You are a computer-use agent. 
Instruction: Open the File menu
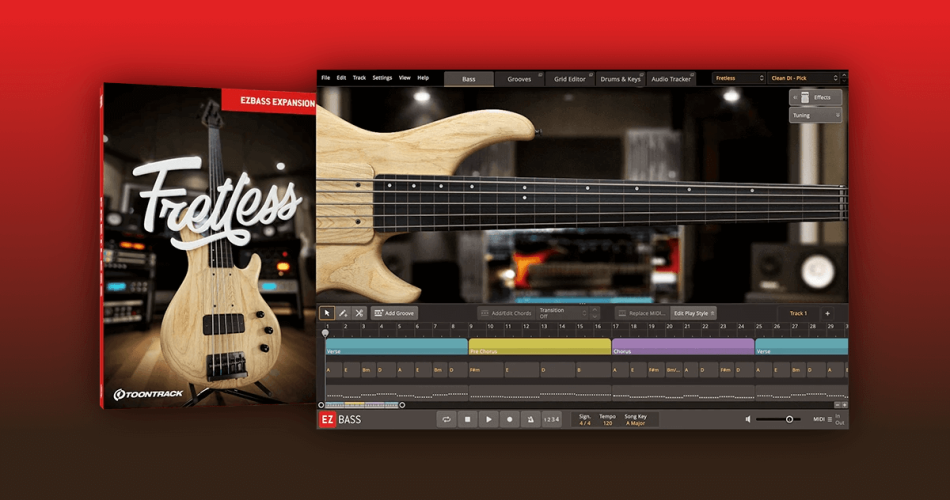coord(326,78)
